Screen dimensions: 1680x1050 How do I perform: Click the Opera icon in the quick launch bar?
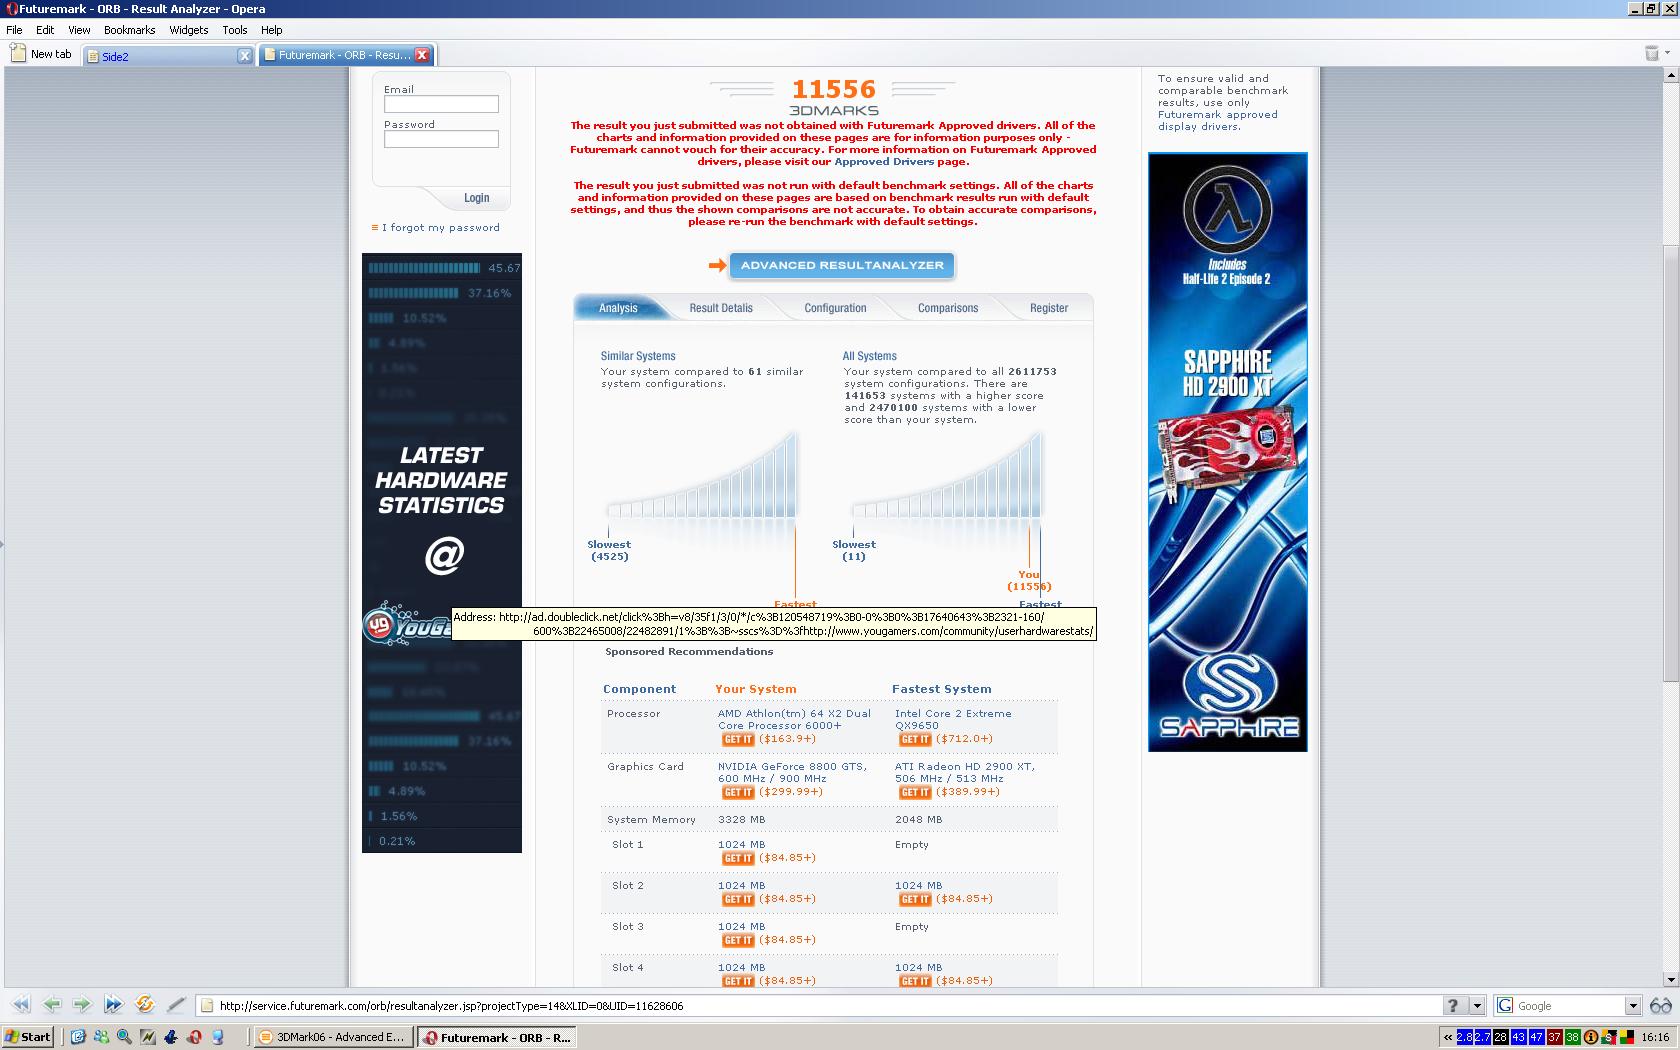194,1037
